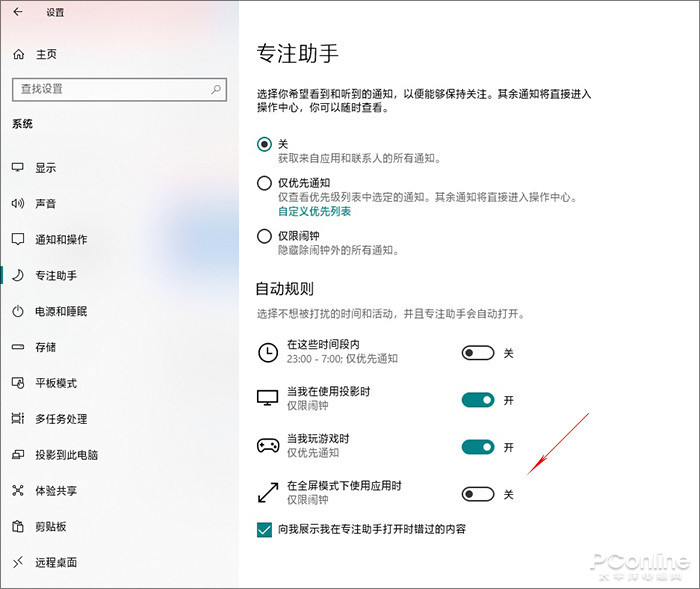
Task: Click 隐藏除闹钟外的所有通知 description
Action: tap(338, 250)
